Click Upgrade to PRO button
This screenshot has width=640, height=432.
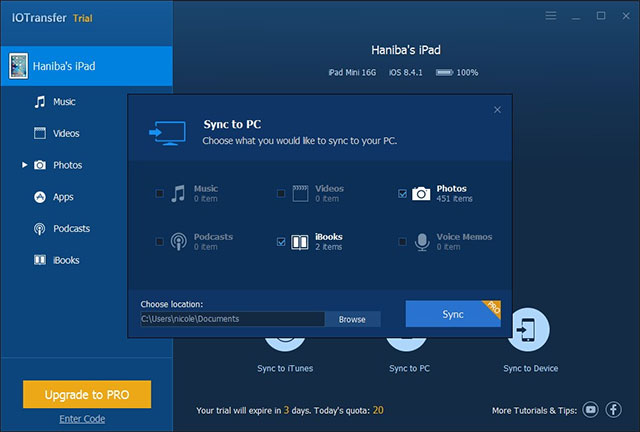pos(87,394)
